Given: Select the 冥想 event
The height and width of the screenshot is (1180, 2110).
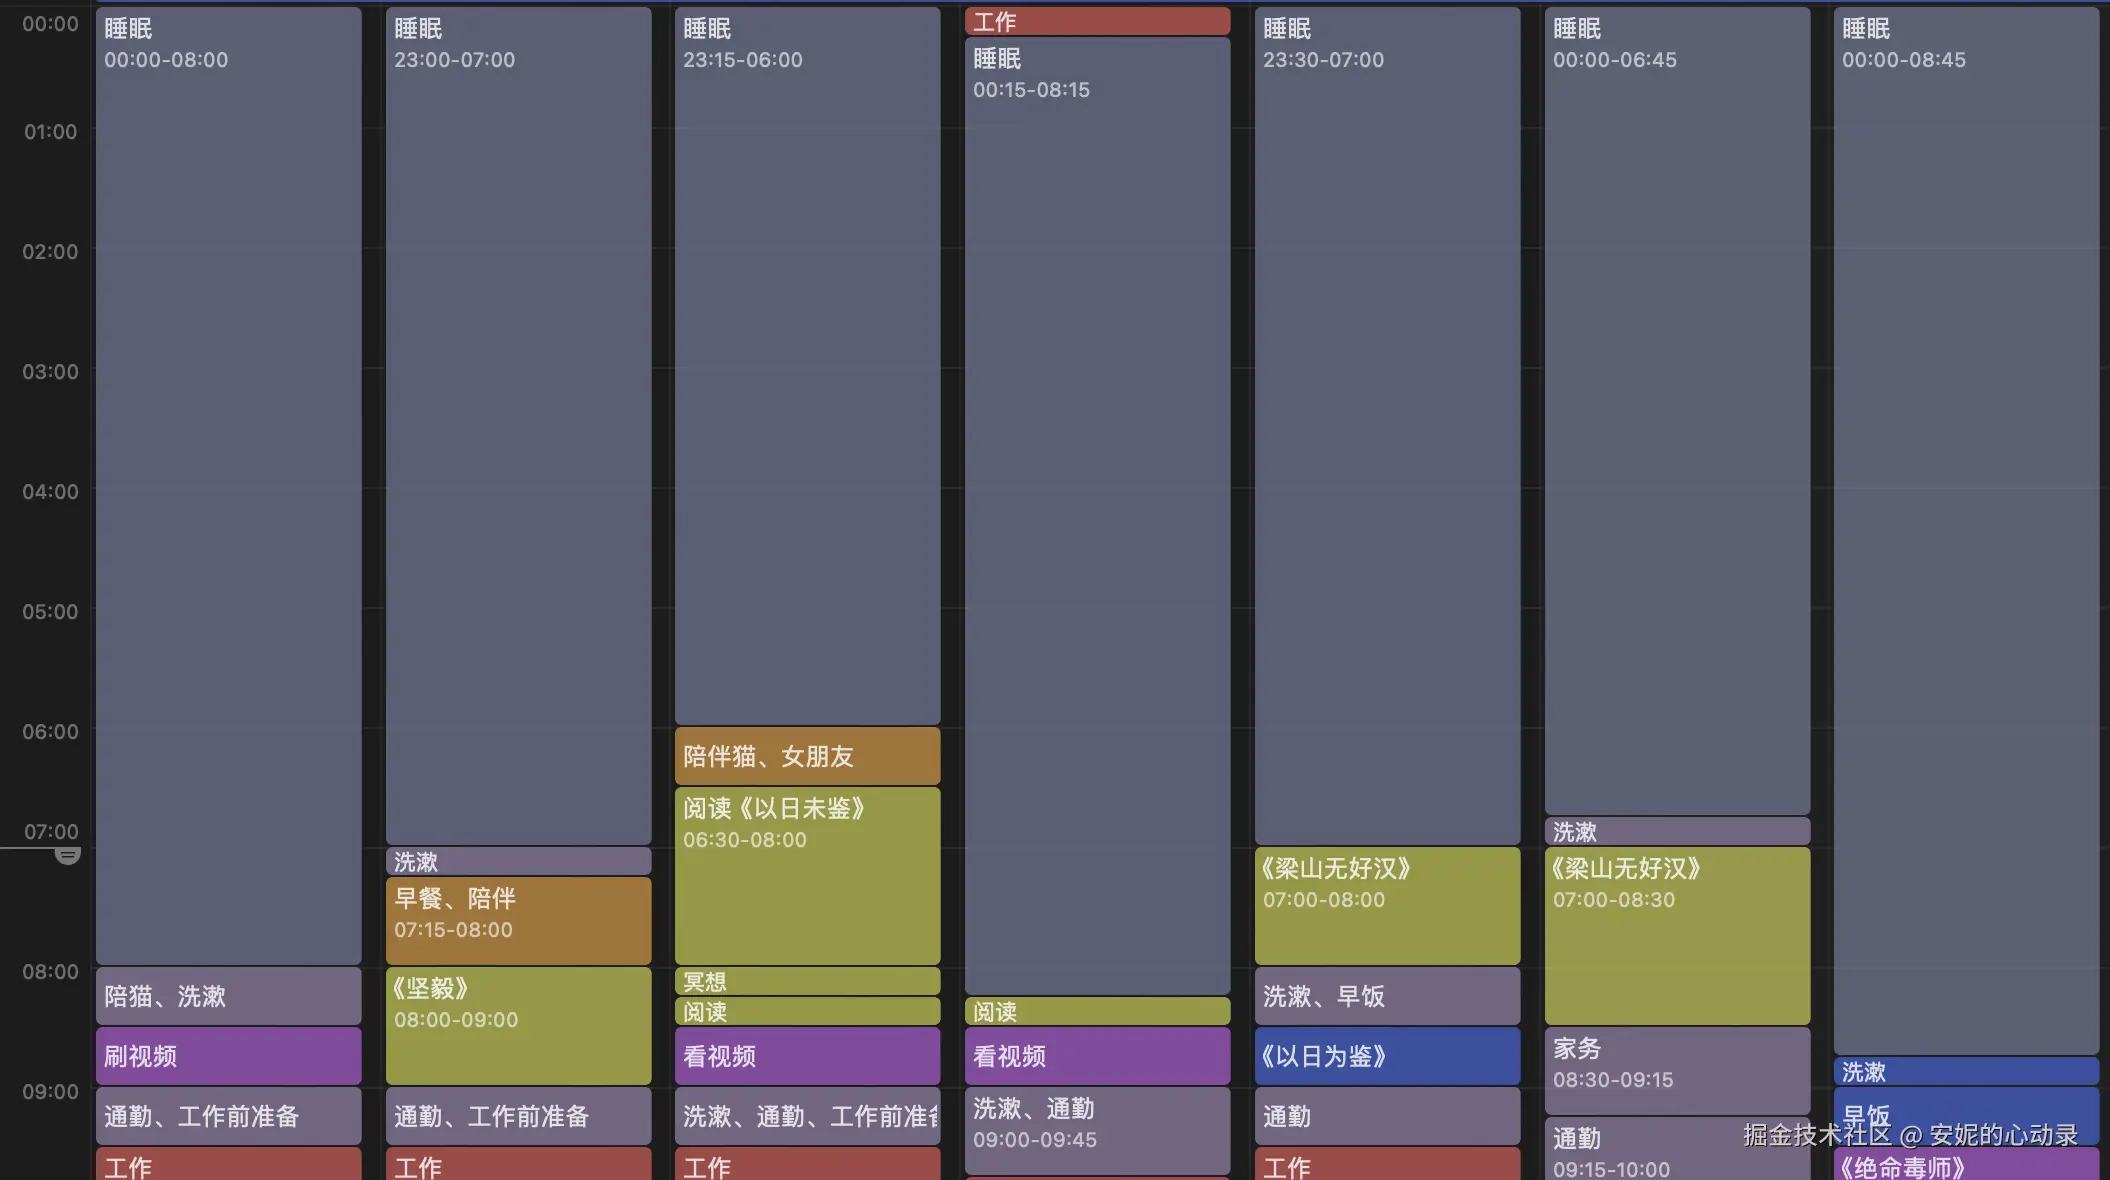Looking at the screenshot, I should point(807,981).
